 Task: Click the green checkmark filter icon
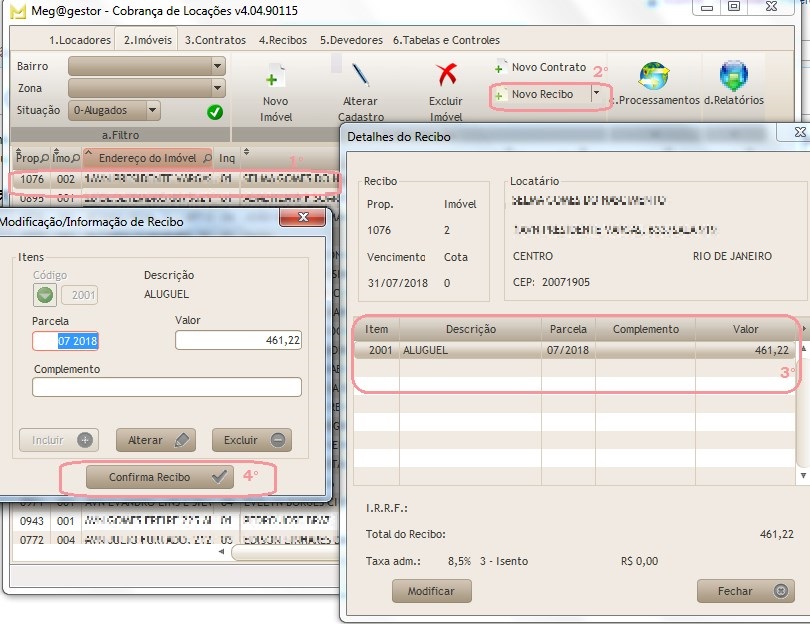tap(215, 112)
